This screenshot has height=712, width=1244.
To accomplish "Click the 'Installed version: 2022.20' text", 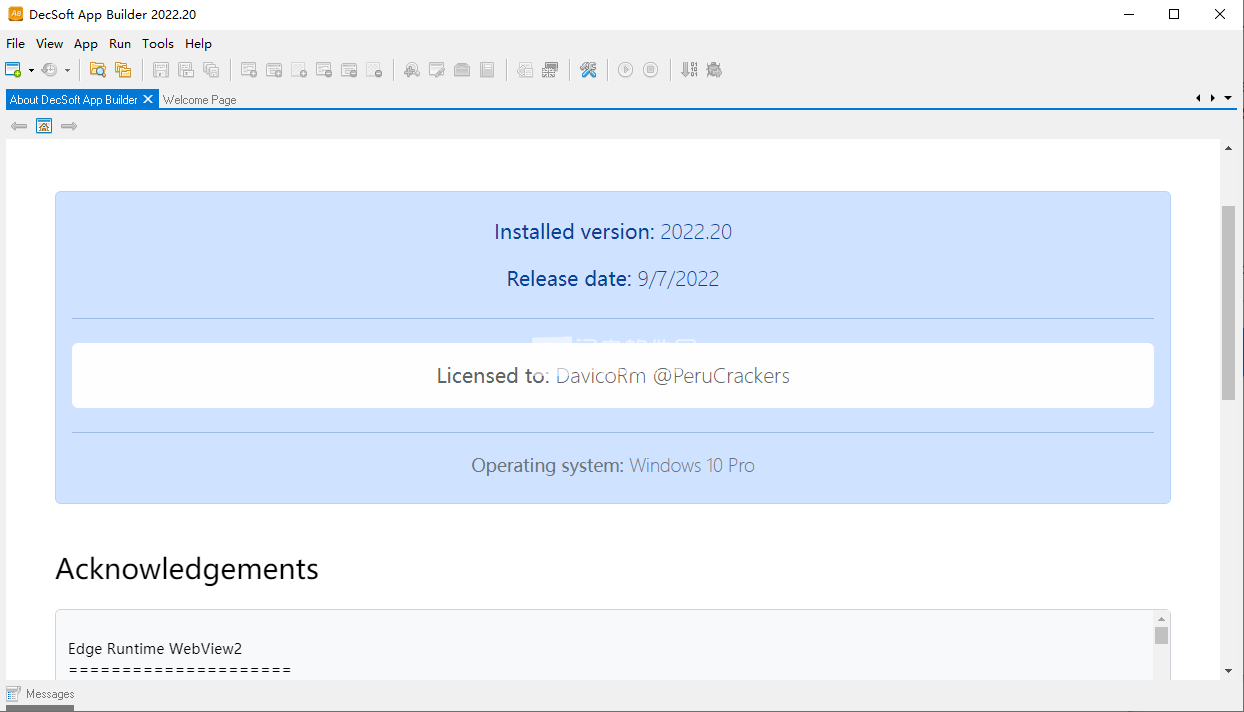I will 613,232.
